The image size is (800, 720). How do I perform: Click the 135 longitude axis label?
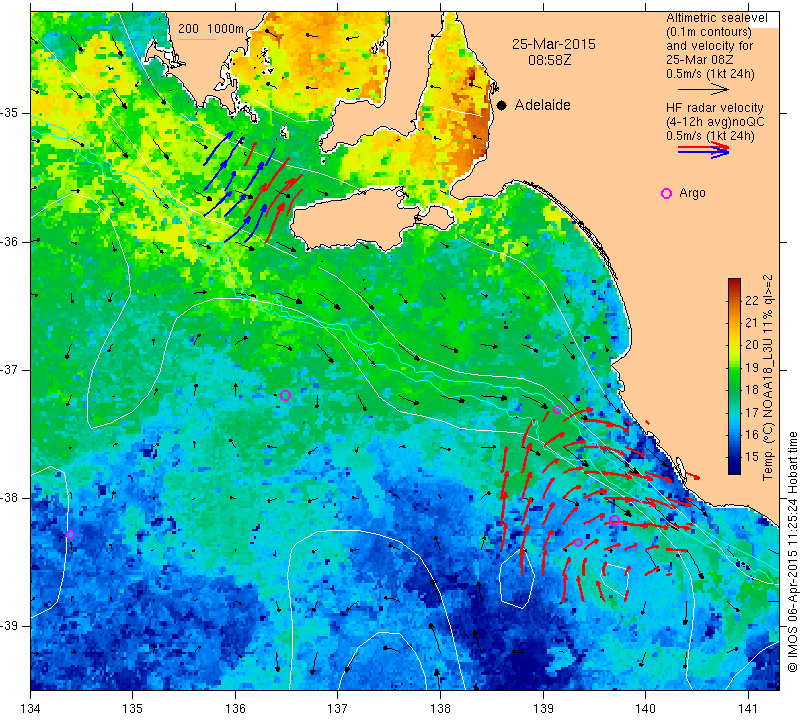133,709
